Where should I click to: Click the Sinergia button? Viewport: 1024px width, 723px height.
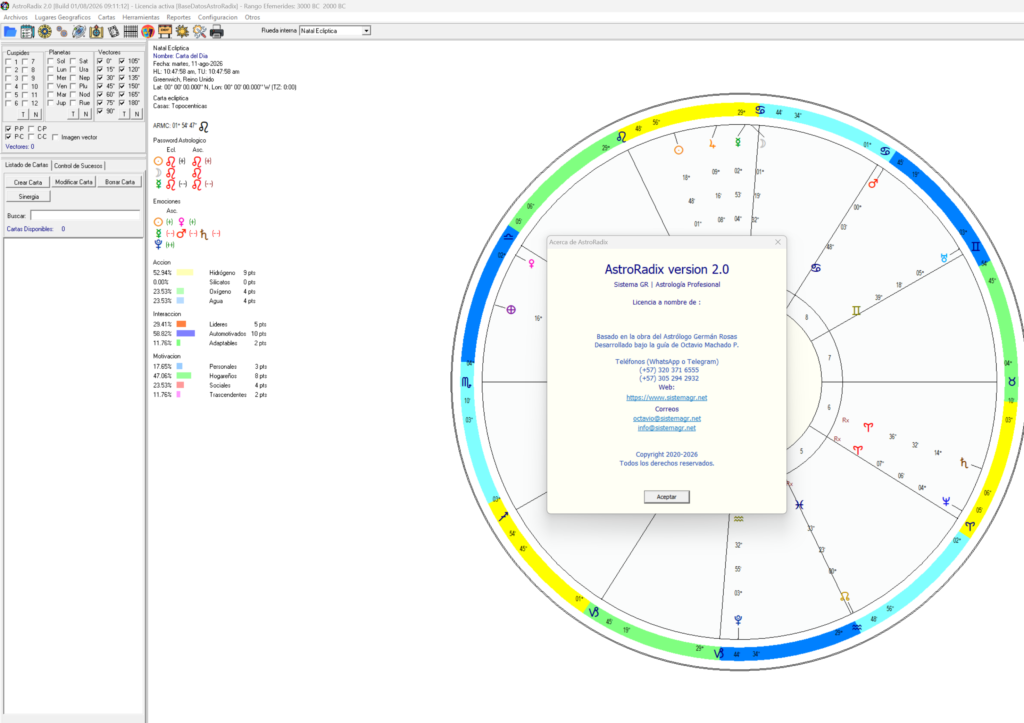28,197
